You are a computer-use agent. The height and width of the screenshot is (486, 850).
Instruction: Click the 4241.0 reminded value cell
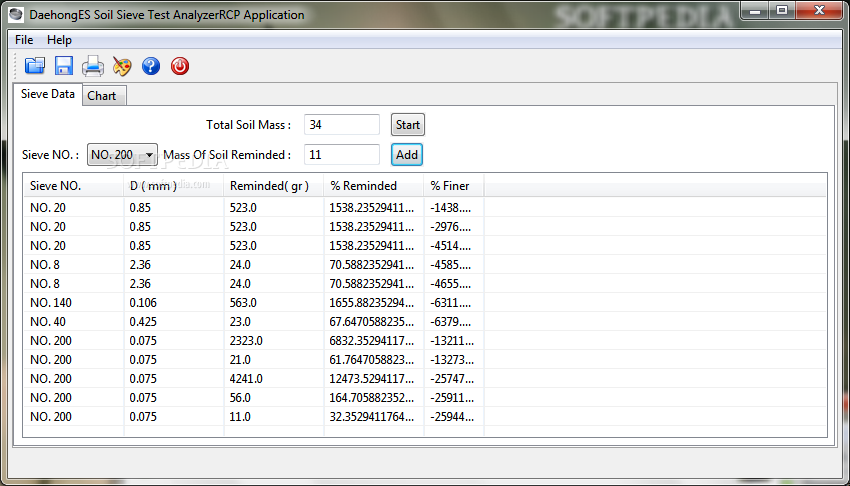[274, 379]
